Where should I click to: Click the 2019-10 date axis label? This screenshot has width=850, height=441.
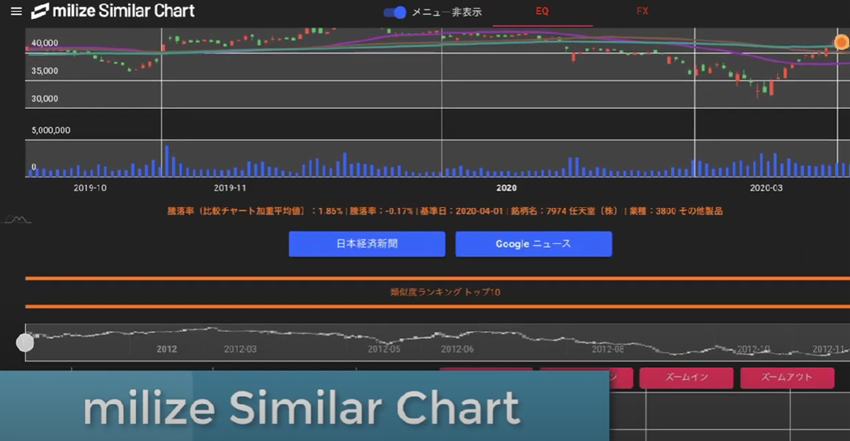(90, 188)
